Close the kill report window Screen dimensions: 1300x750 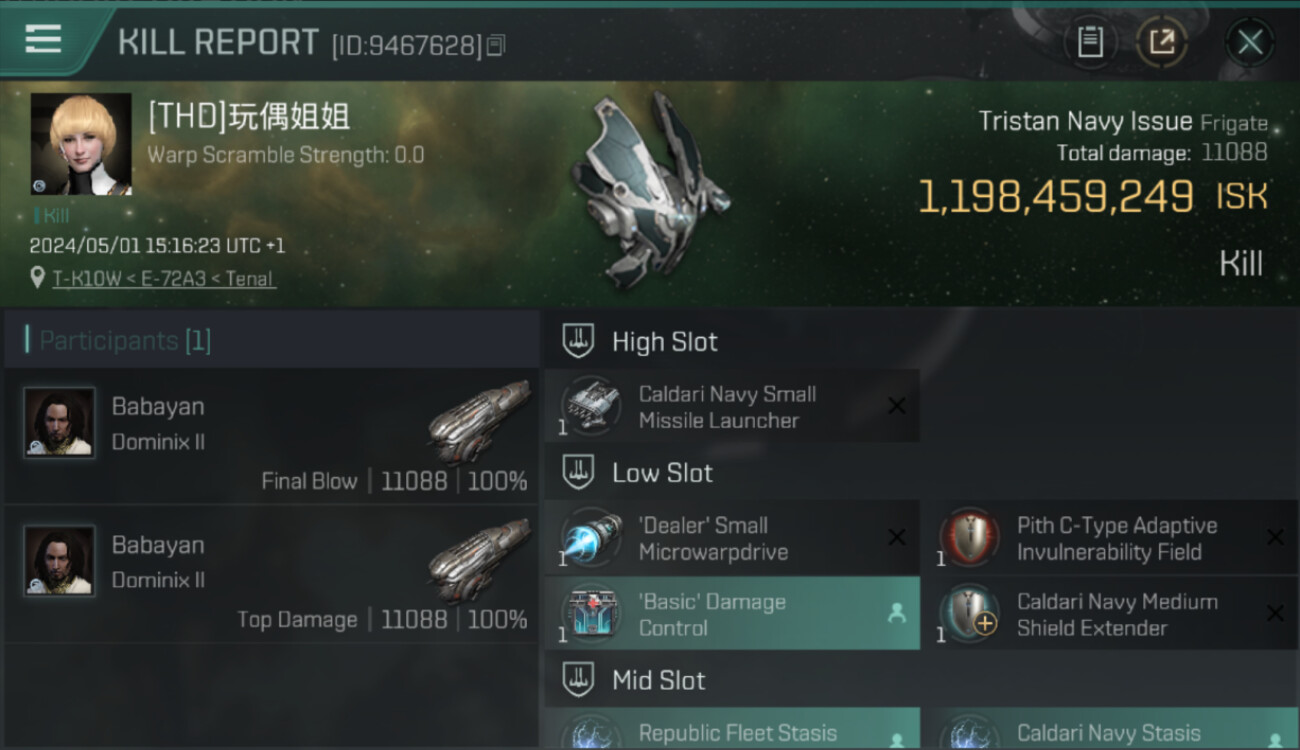[1250, 42]
